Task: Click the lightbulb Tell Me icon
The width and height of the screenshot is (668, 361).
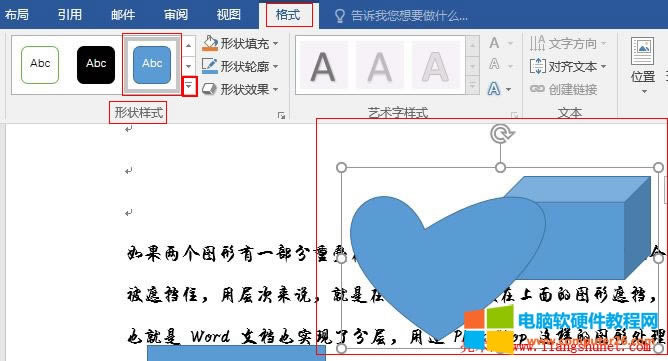Action: point(340,16)
